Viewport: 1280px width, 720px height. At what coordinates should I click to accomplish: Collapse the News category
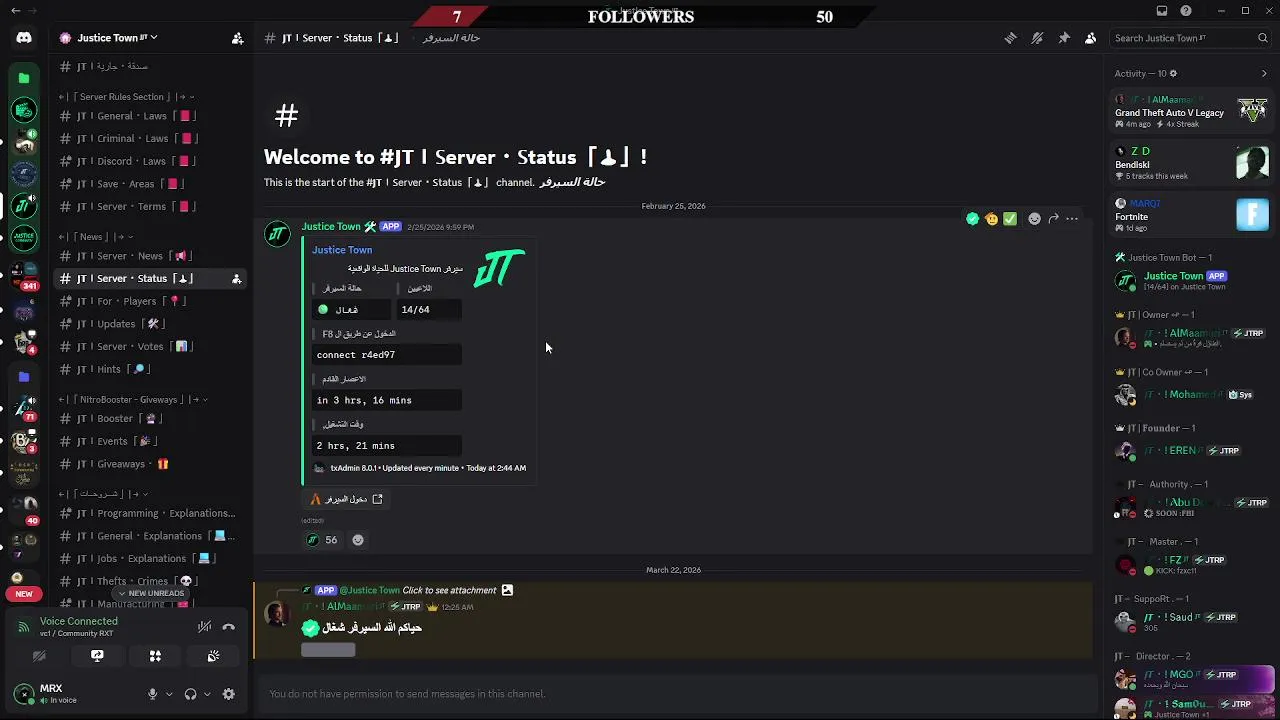point(96,237)
